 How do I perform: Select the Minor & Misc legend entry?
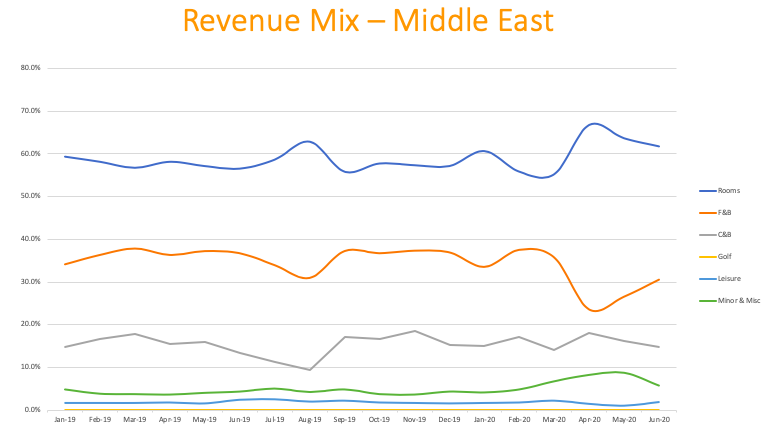(x=730, y=301)
